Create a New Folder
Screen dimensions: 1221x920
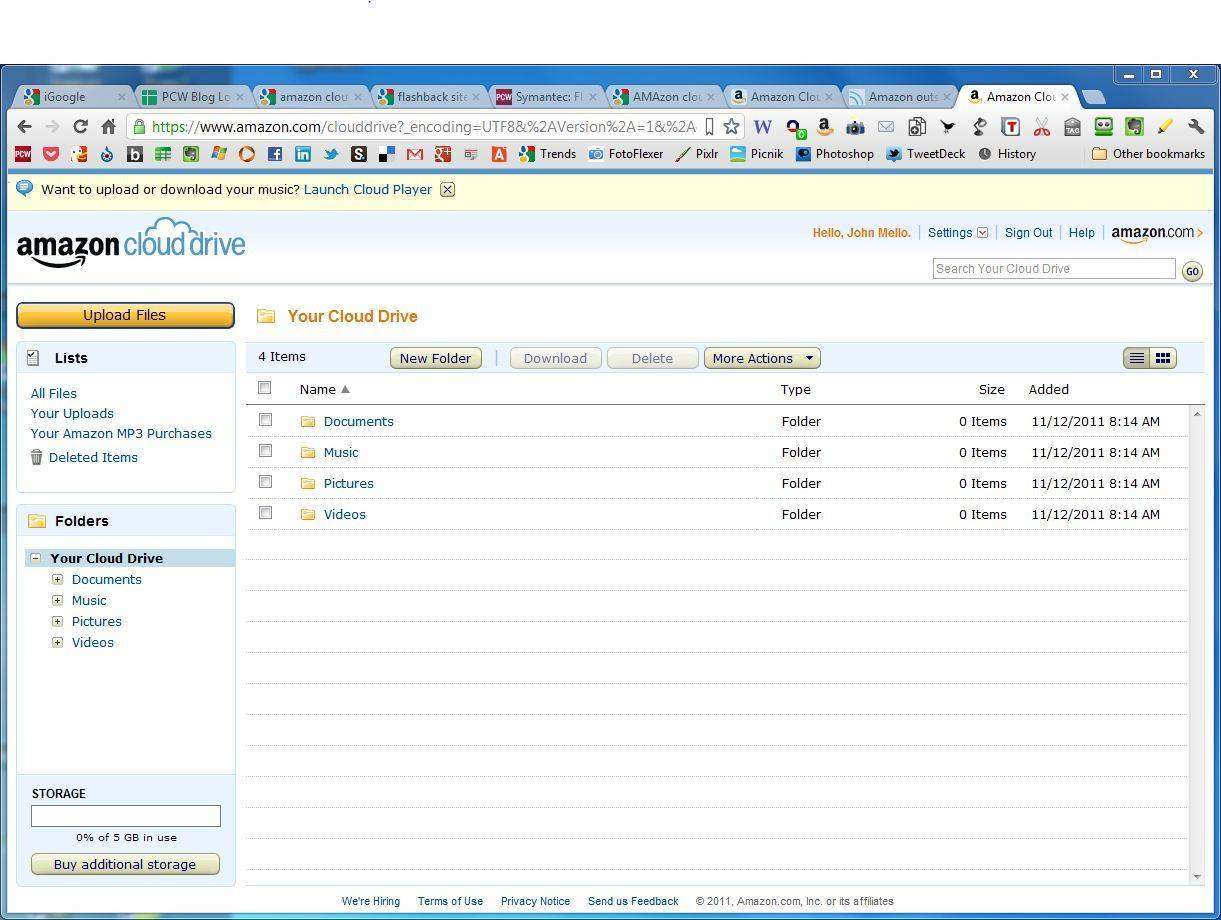coord(436,358)
